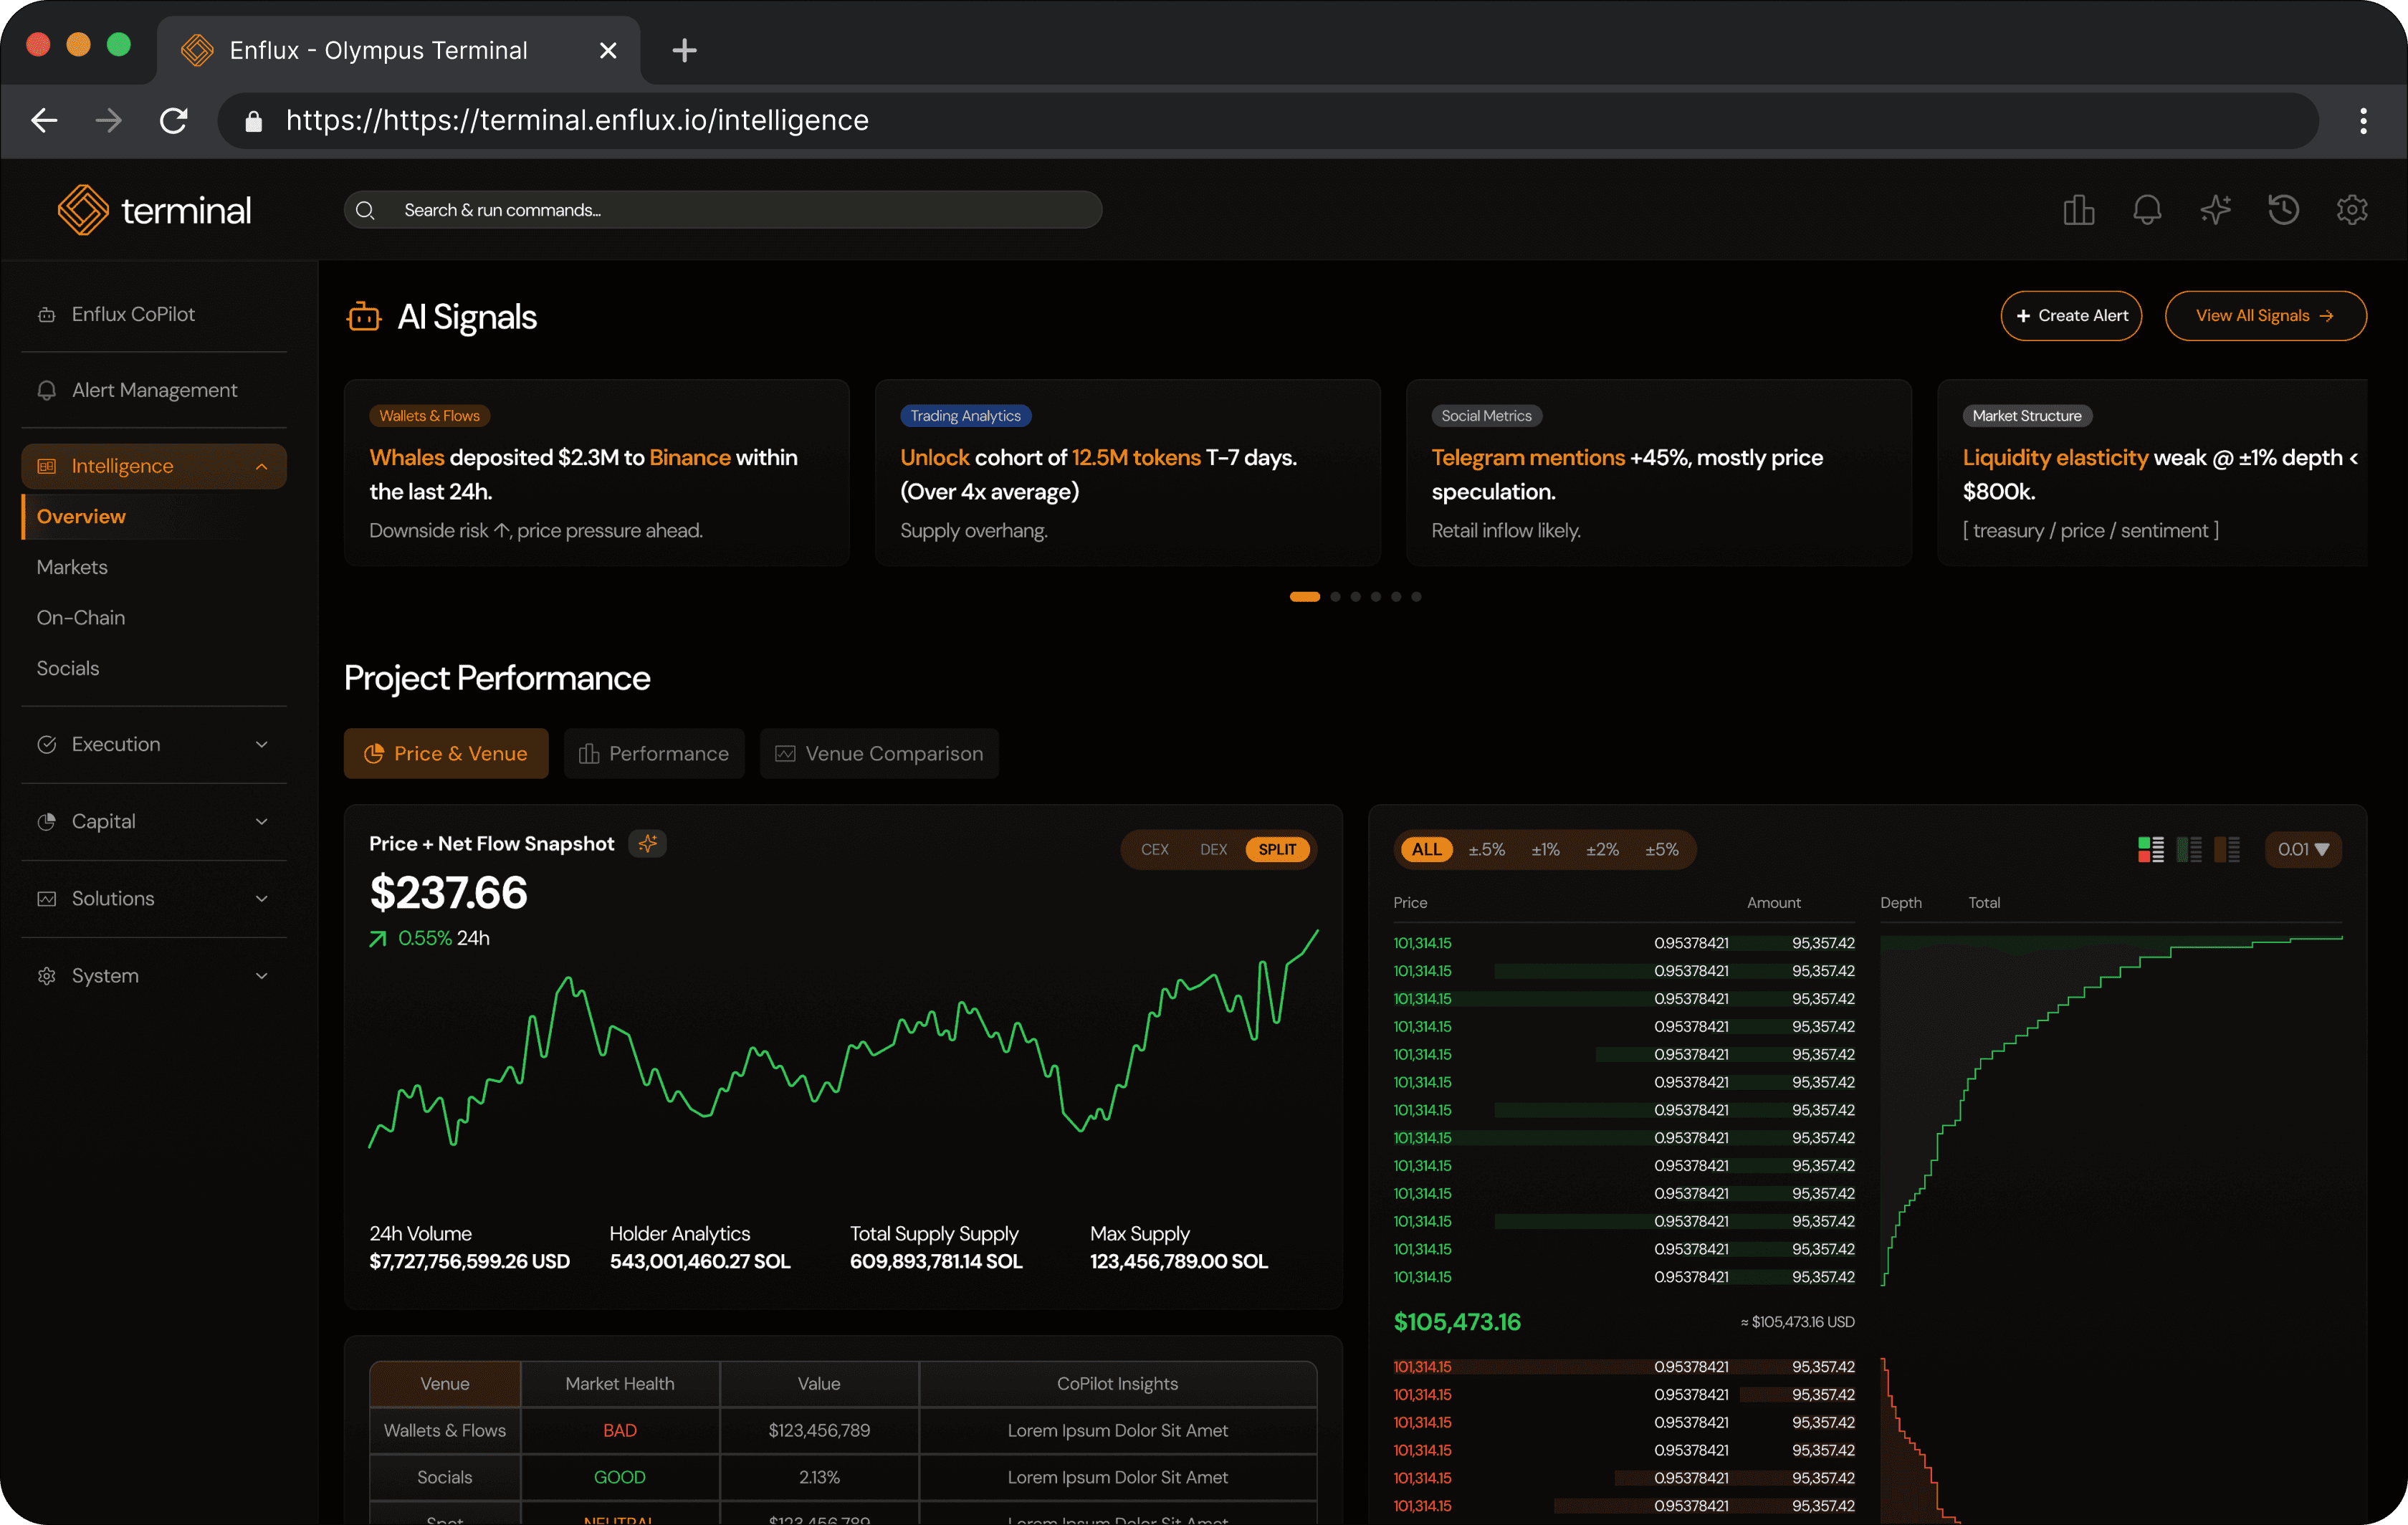This screenshot has width=2408, height=1525.
Task: Expand the Execution sidebar section
Action: coord(154,744)
